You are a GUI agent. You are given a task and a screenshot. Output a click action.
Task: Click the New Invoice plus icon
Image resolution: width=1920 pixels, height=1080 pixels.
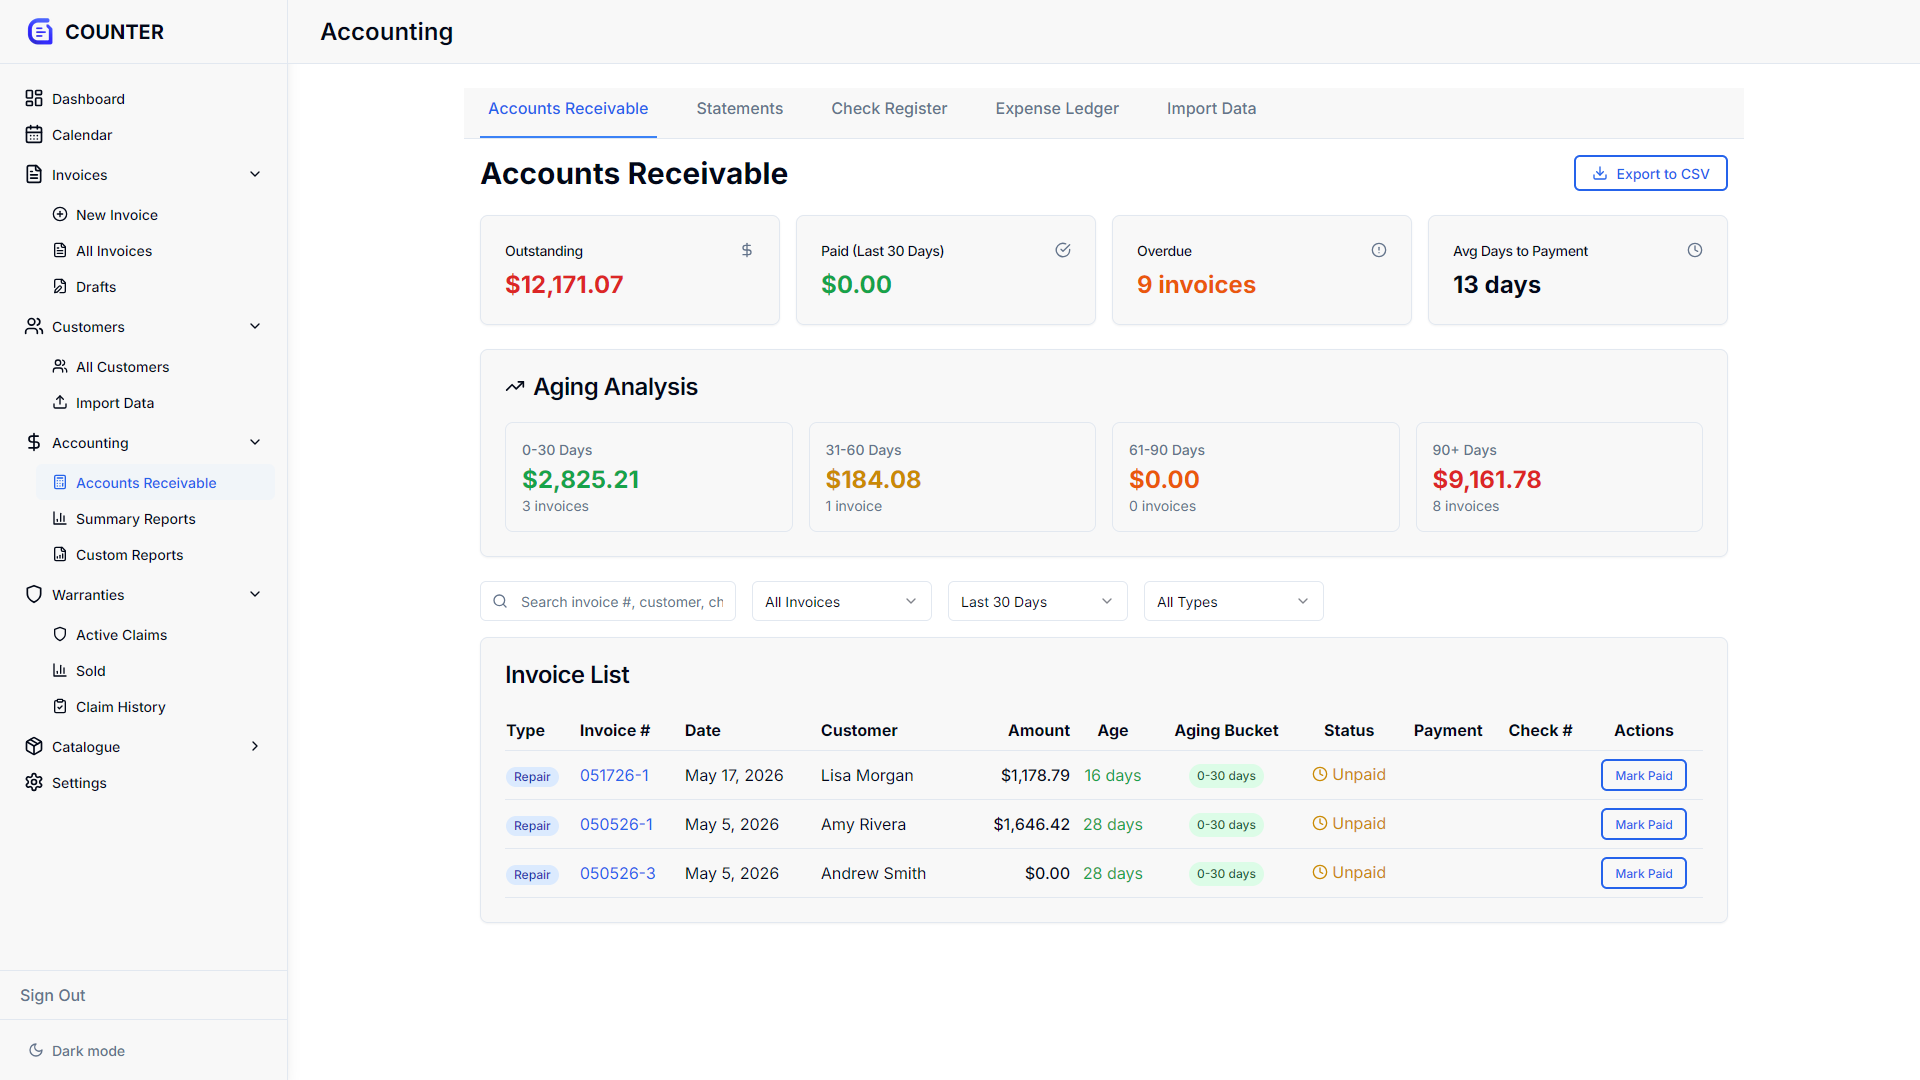(60, 214)
